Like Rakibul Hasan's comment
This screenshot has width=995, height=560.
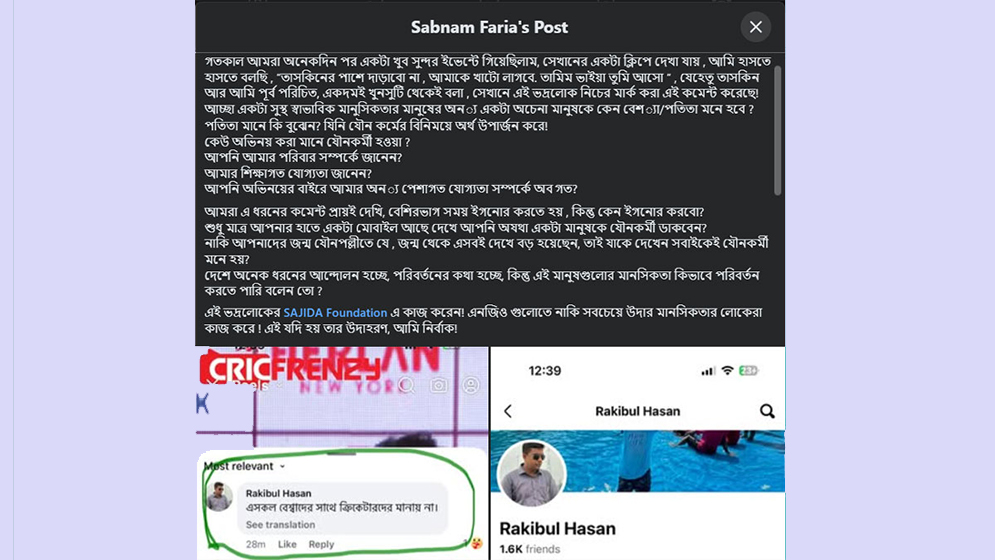pos(287,544)
